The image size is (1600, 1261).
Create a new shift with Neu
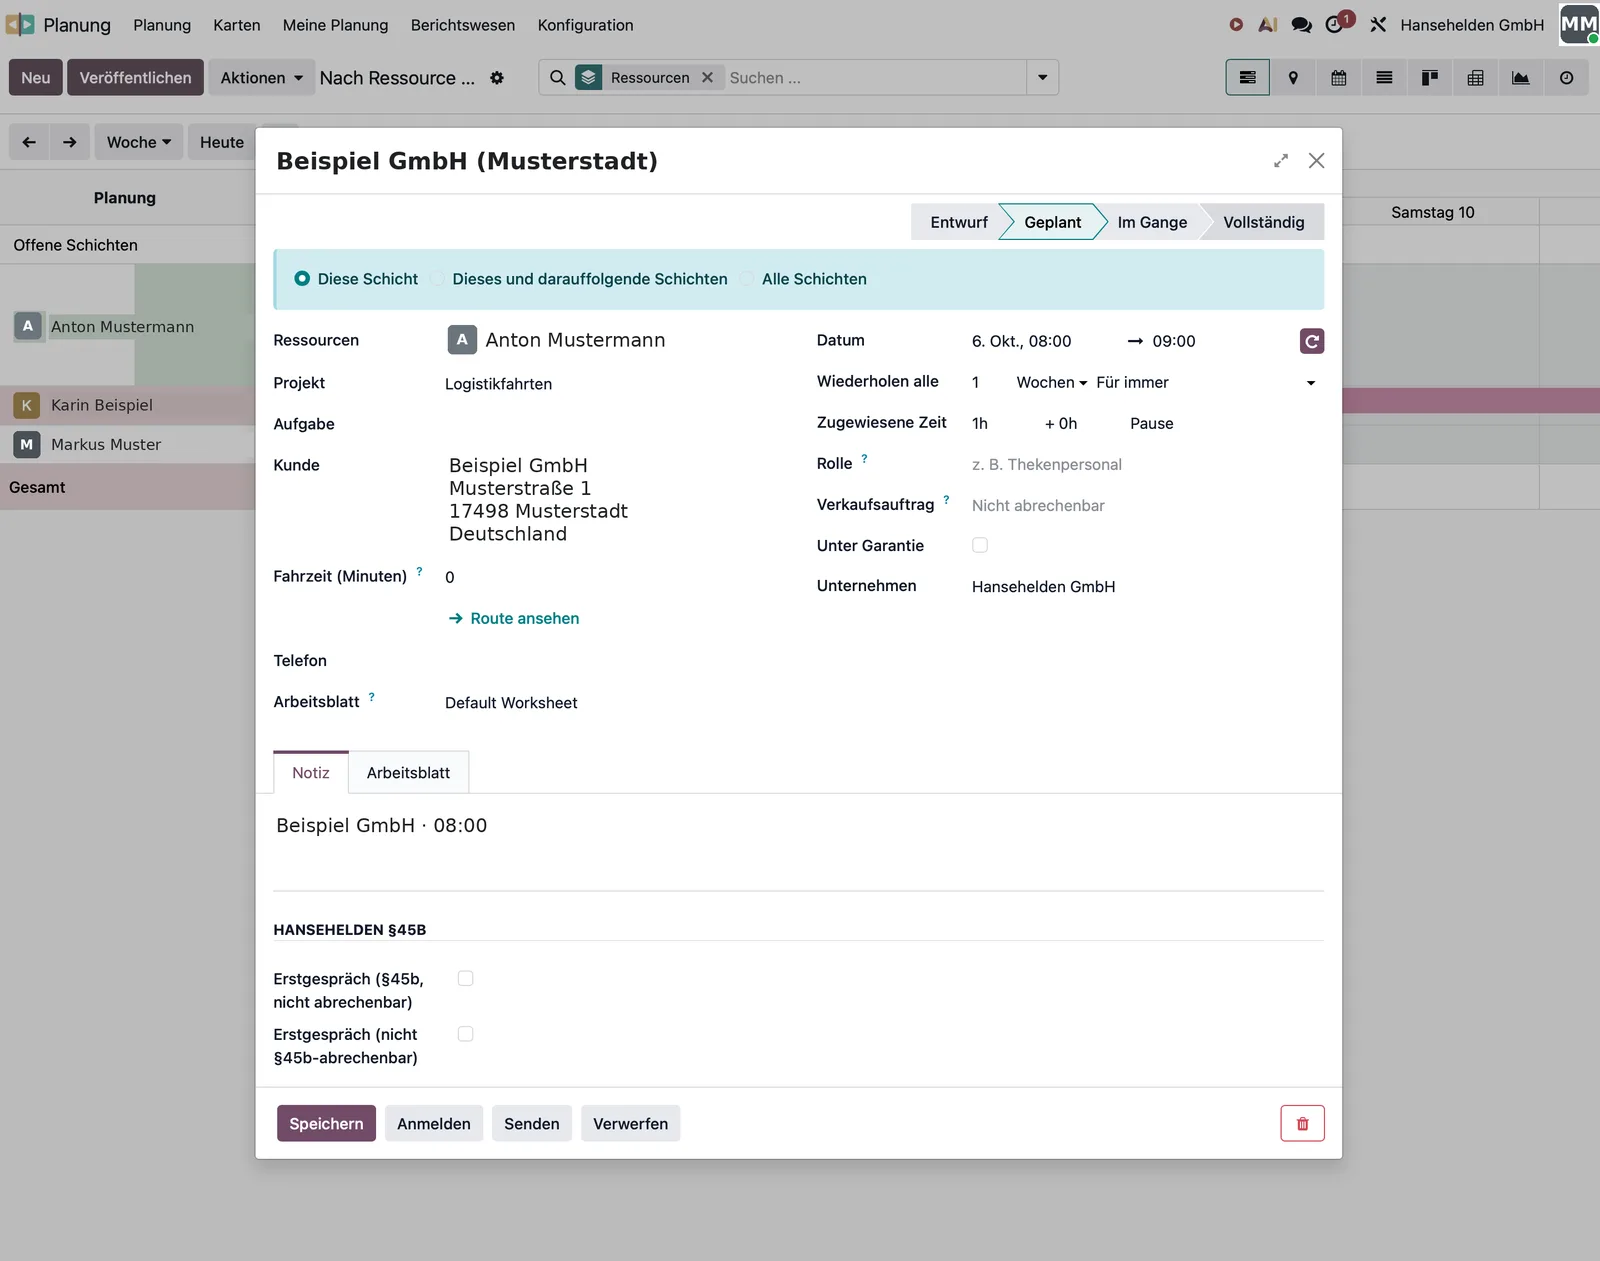(36, 78)
